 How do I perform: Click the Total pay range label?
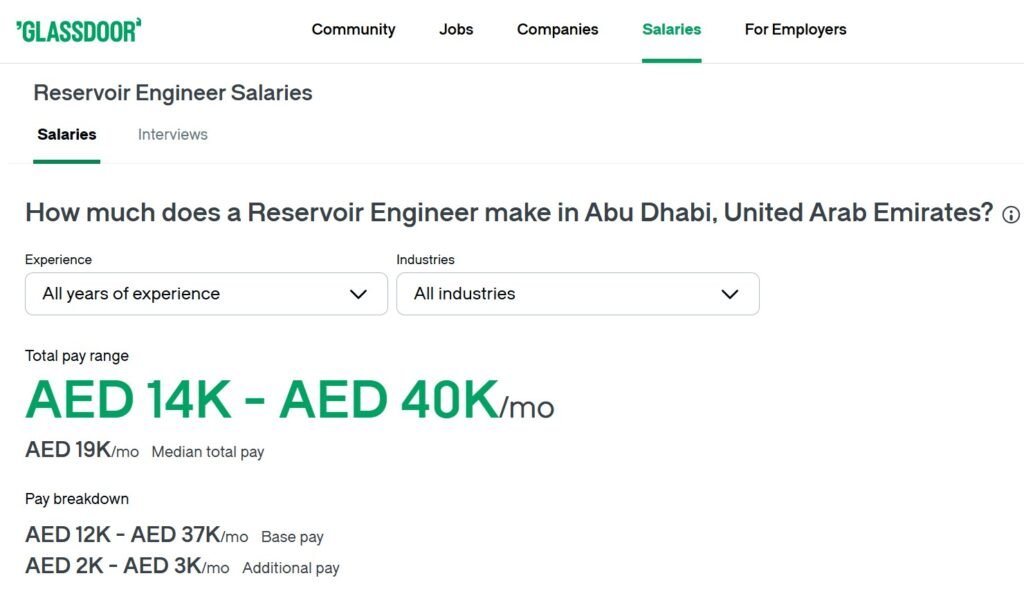[x=77, y=356]
